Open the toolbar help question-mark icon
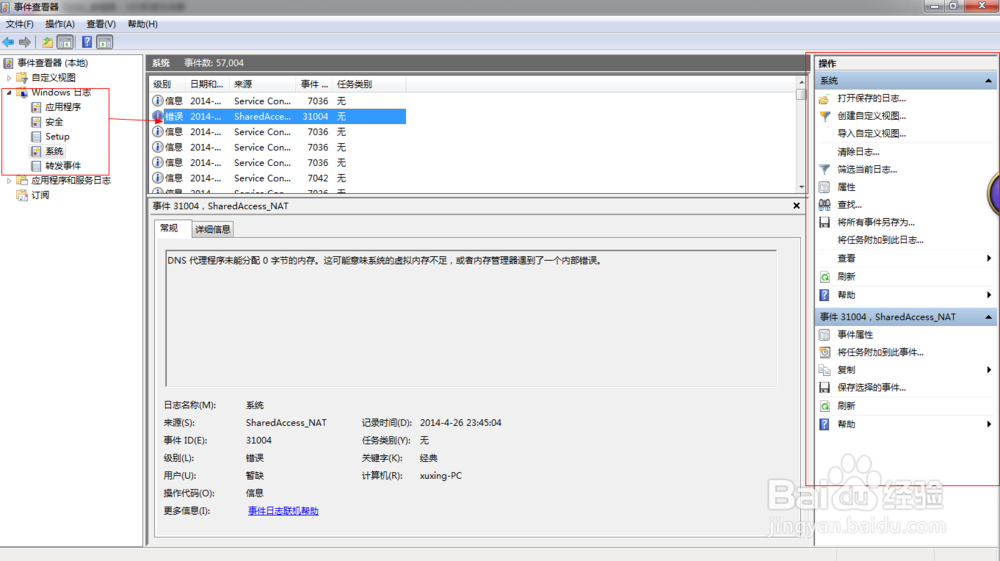 (87, 42)
